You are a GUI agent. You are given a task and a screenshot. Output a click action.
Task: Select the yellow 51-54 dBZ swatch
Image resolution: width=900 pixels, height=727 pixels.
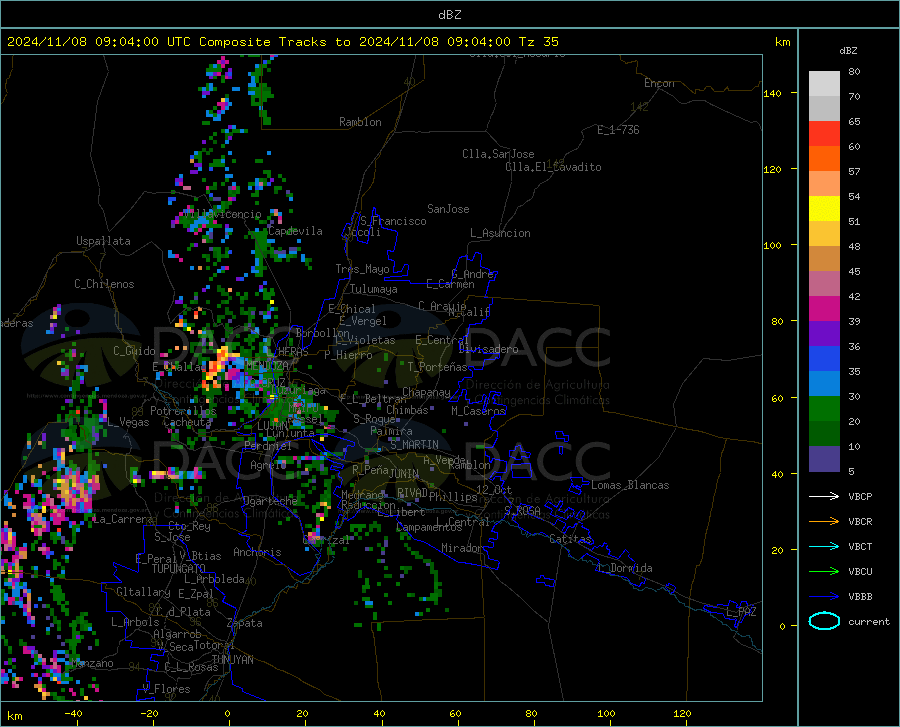tap(824, 209)
